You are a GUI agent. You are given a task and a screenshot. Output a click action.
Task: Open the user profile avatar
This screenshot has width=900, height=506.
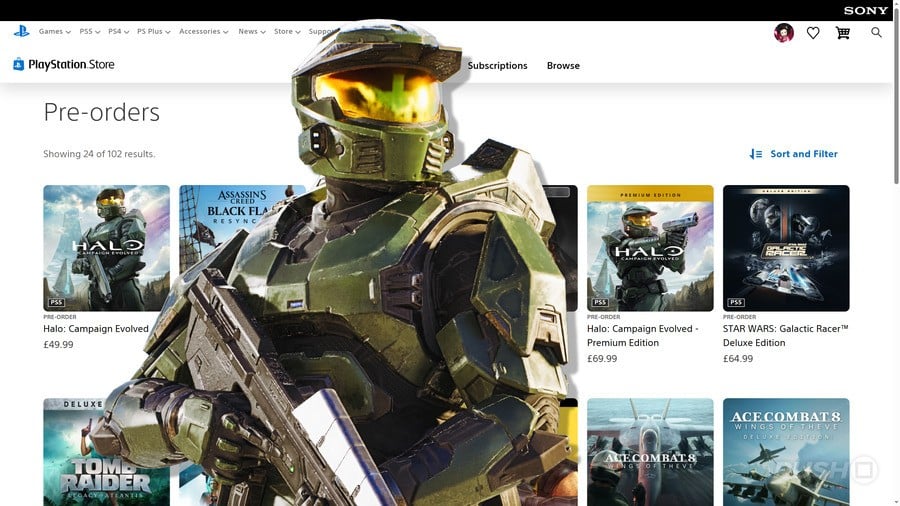click(783, 33)
